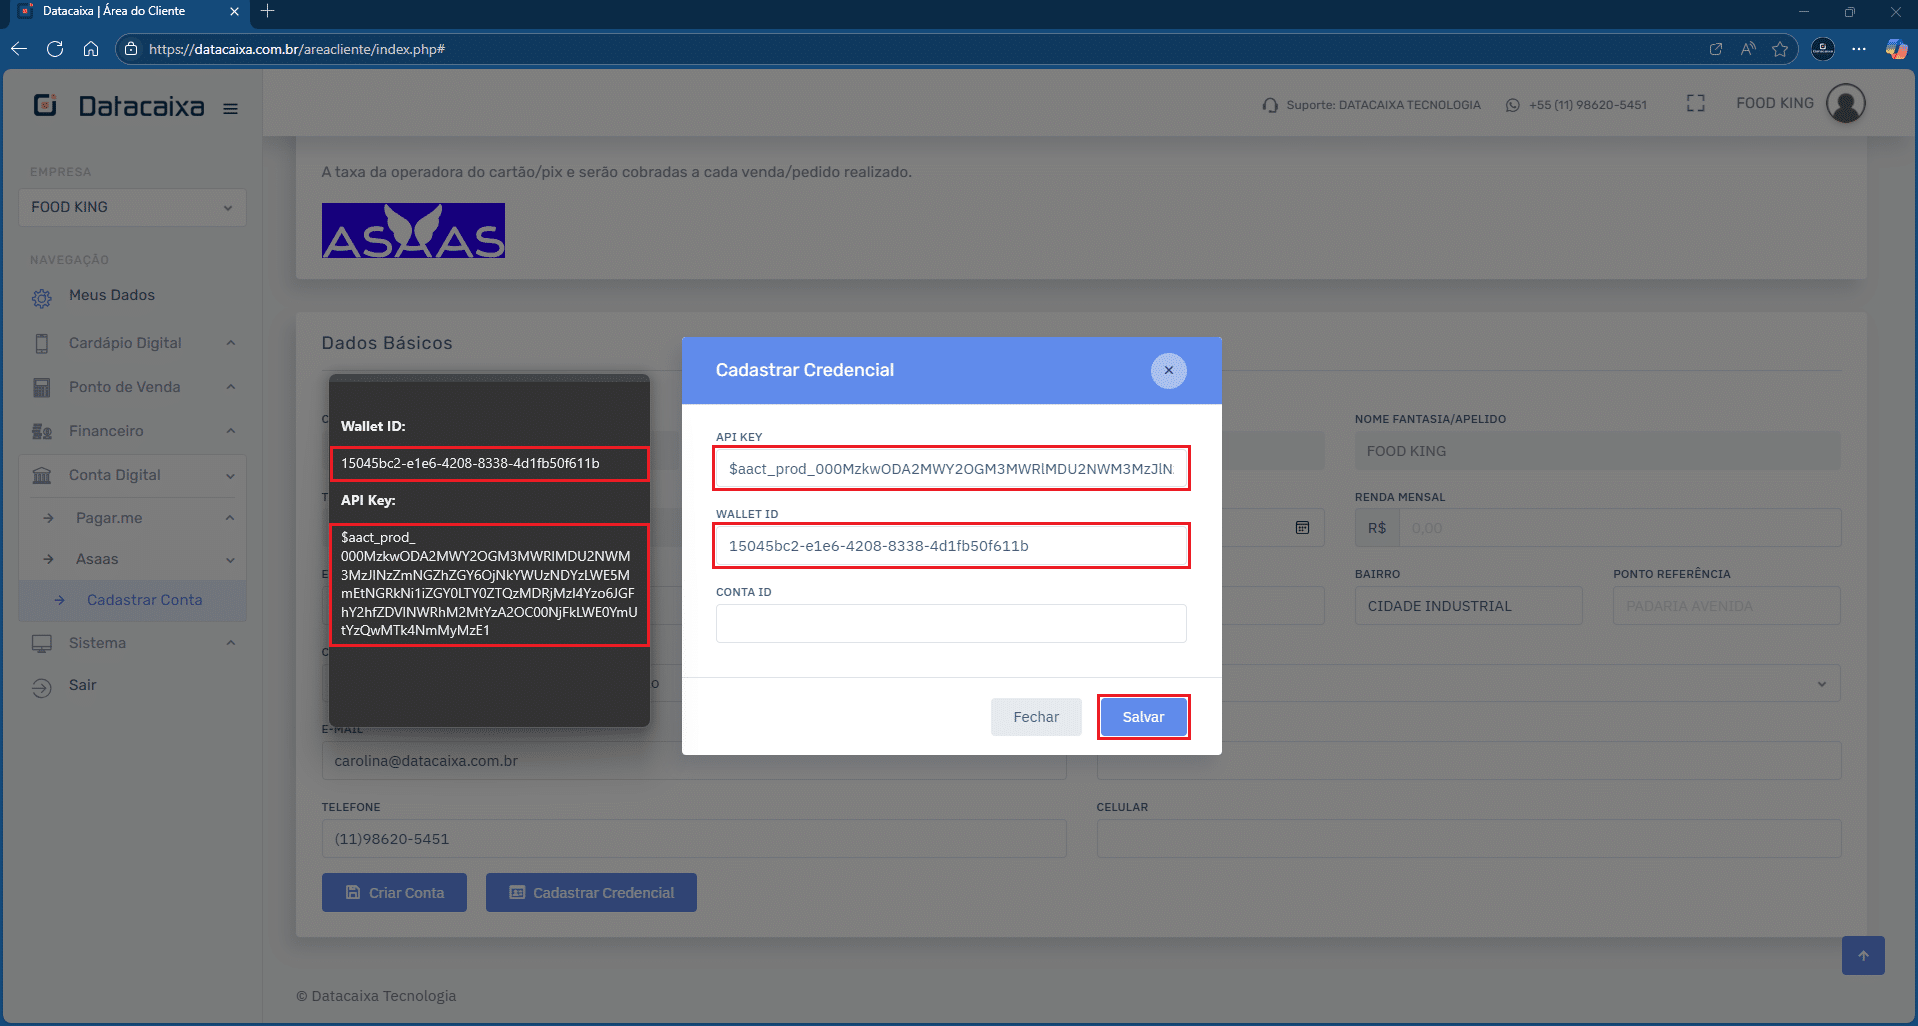Open the Meus Dados gear icon

[x=41, y=295]
